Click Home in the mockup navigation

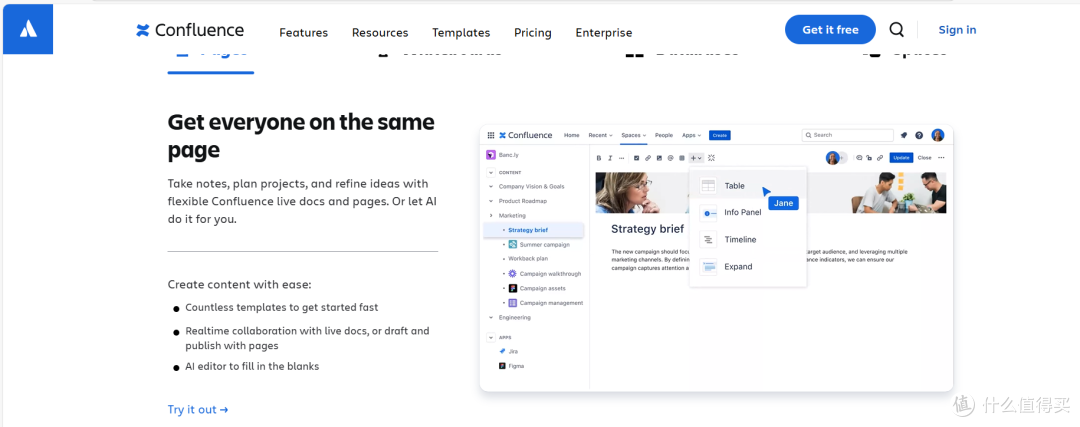(x=572, y=135)
